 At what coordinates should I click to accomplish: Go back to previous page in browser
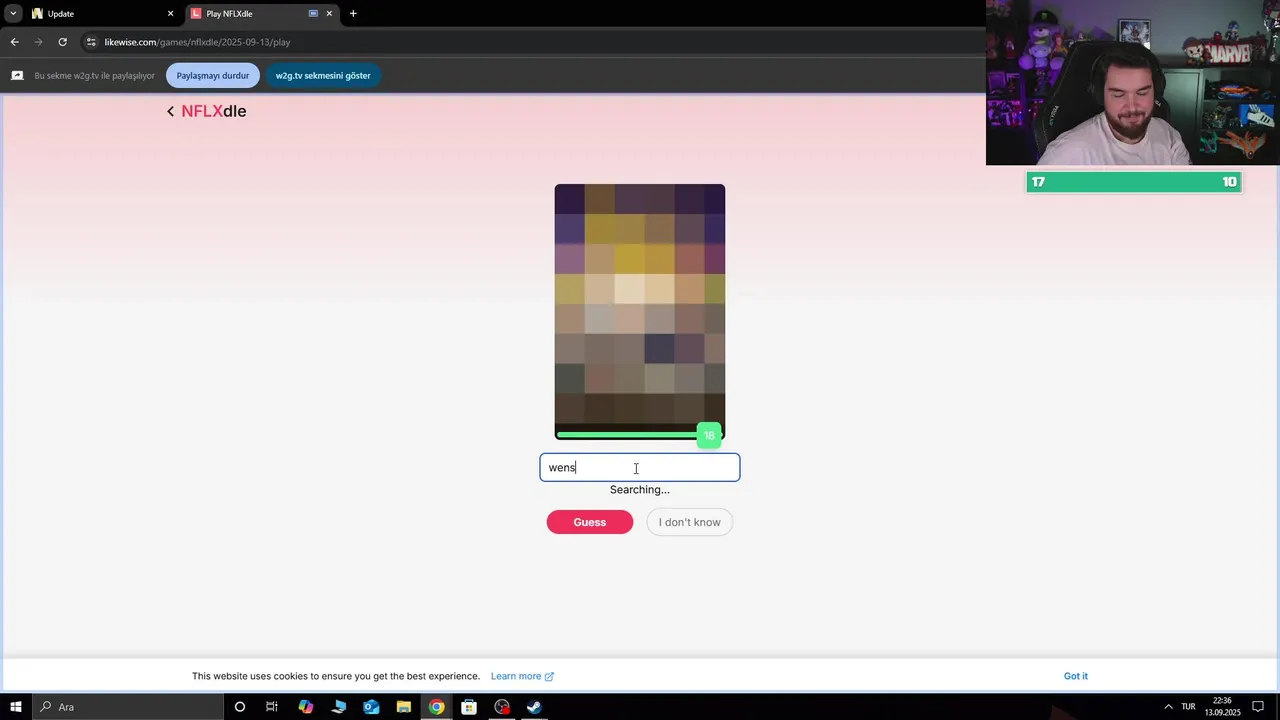[x=14, y=42]
